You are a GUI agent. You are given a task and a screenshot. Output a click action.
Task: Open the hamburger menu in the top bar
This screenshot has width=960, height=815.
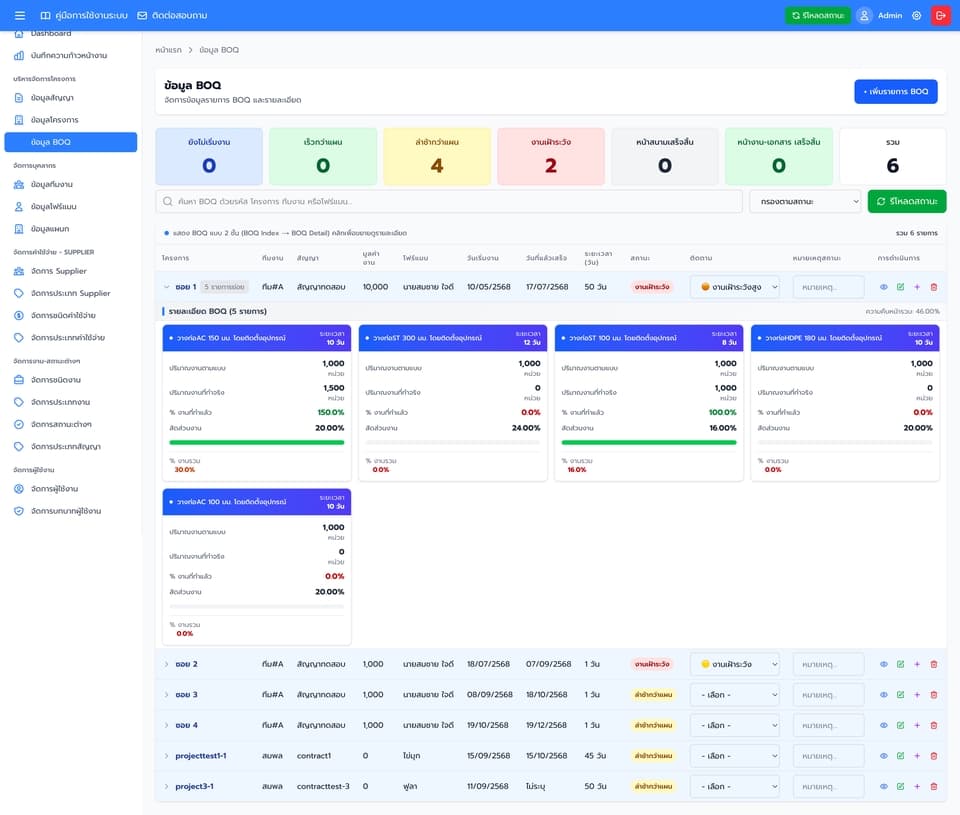pyautogui.click(x=20, y=15)
